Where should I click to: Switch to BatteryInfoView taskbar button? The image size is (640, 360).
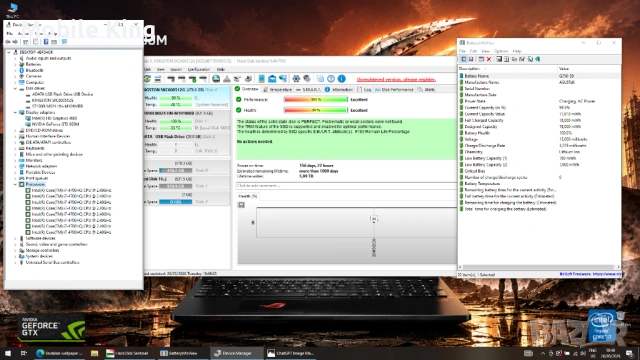click(x=180, y=353)
